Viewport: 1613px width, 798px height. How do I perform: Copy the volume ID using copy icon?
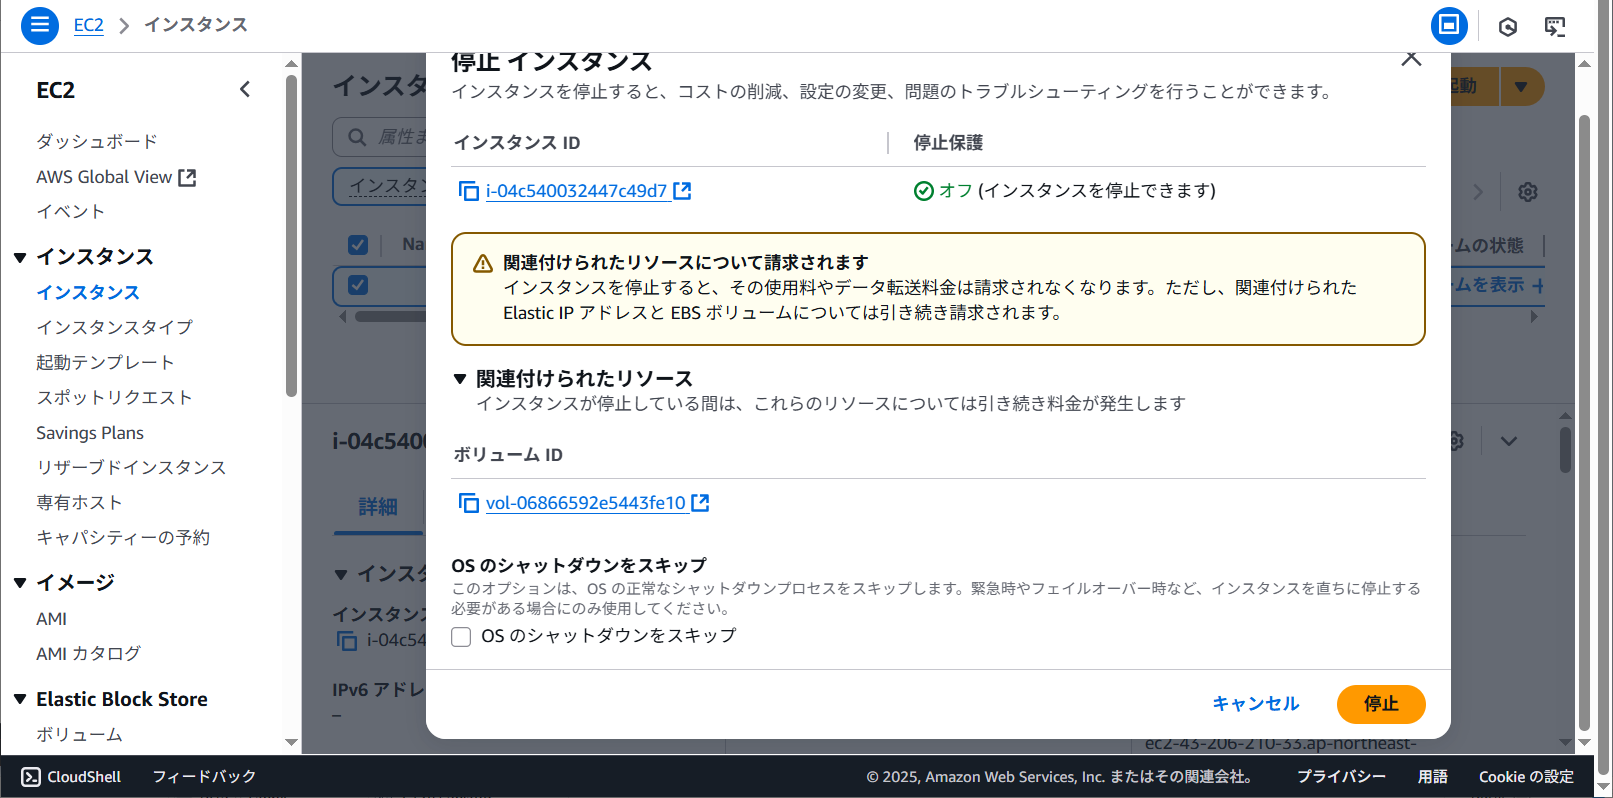click(x=468, y=503)
